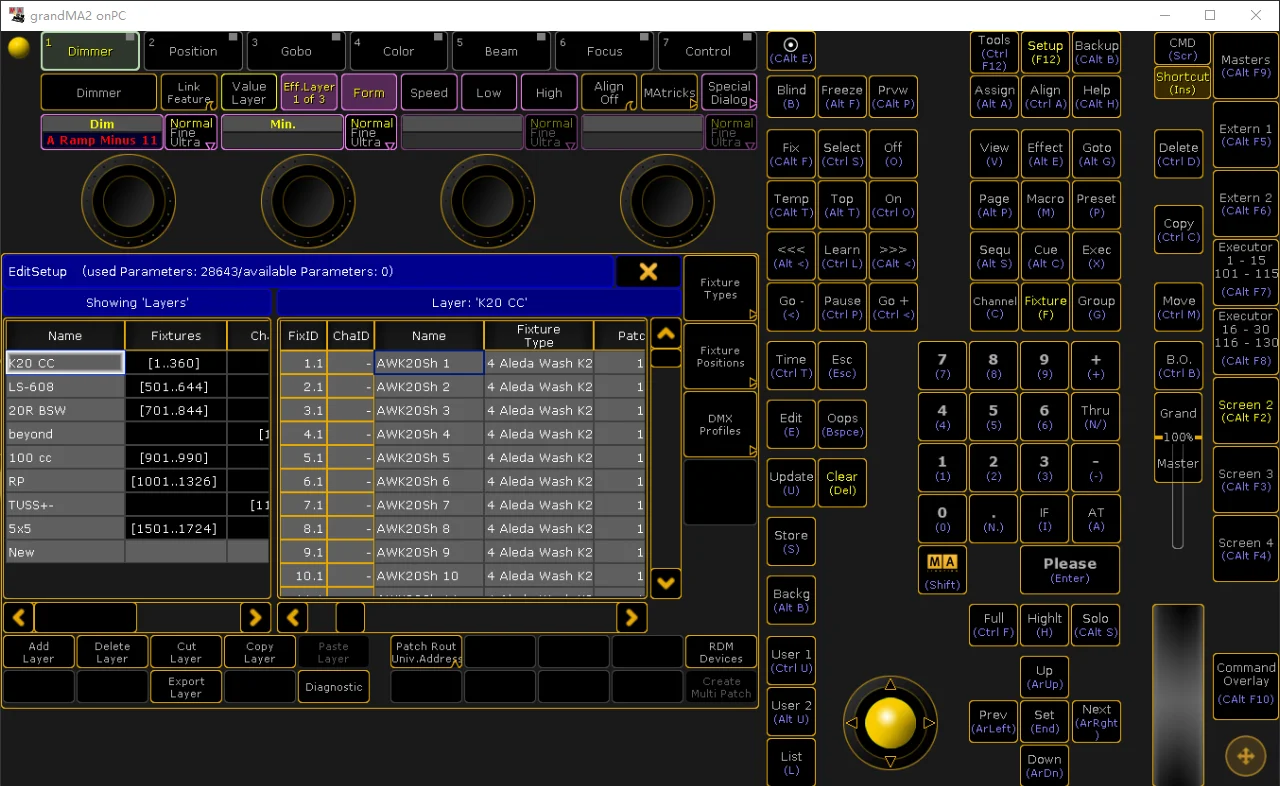Click the down chevron below the fixture list

666,582
